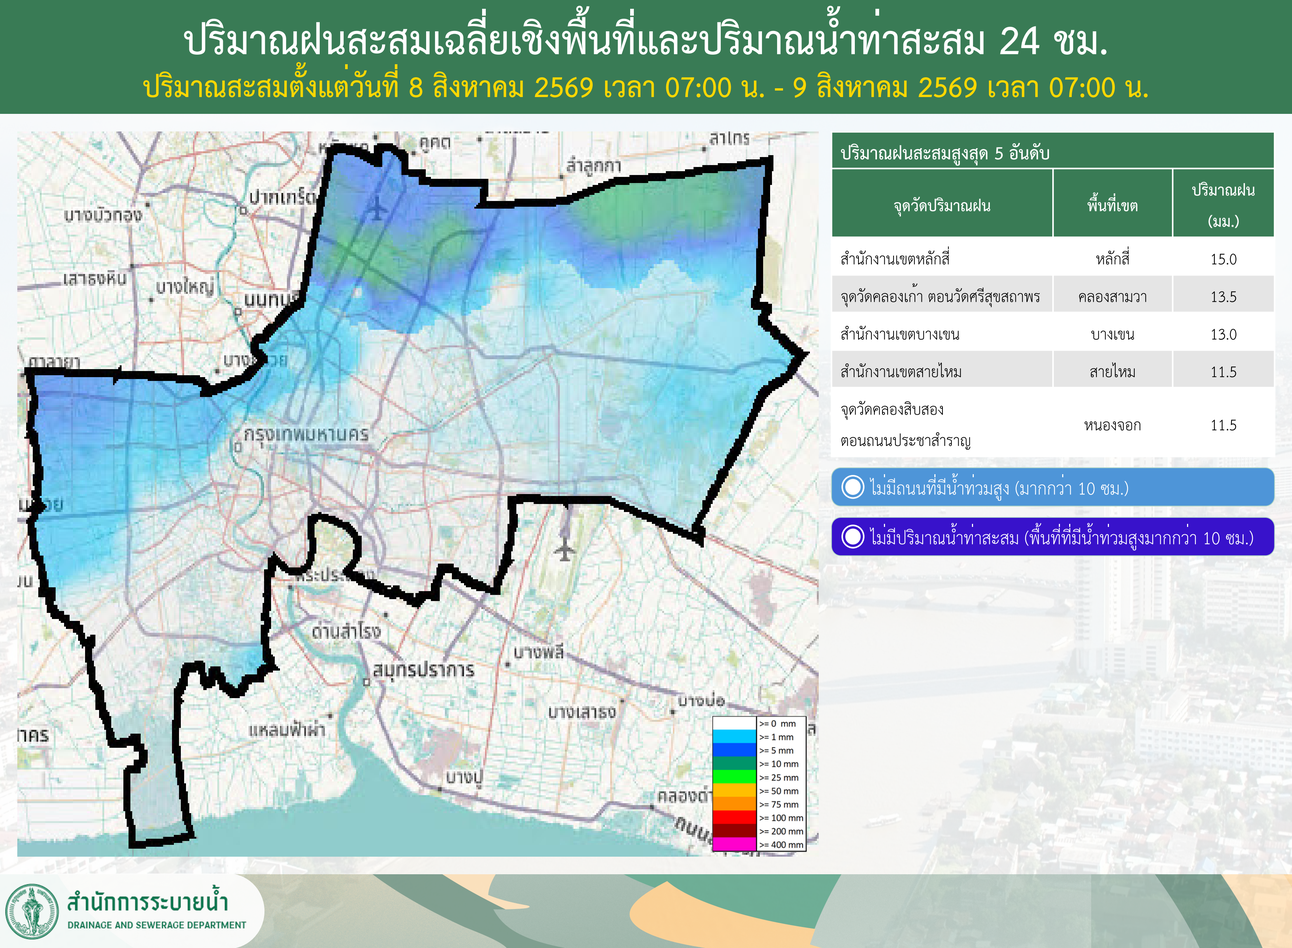The height and width of the screenshot is (948, 1292).
Task: Select the '>= 50 mm' yellow legend swatch
Action: [x=734, y=791]
